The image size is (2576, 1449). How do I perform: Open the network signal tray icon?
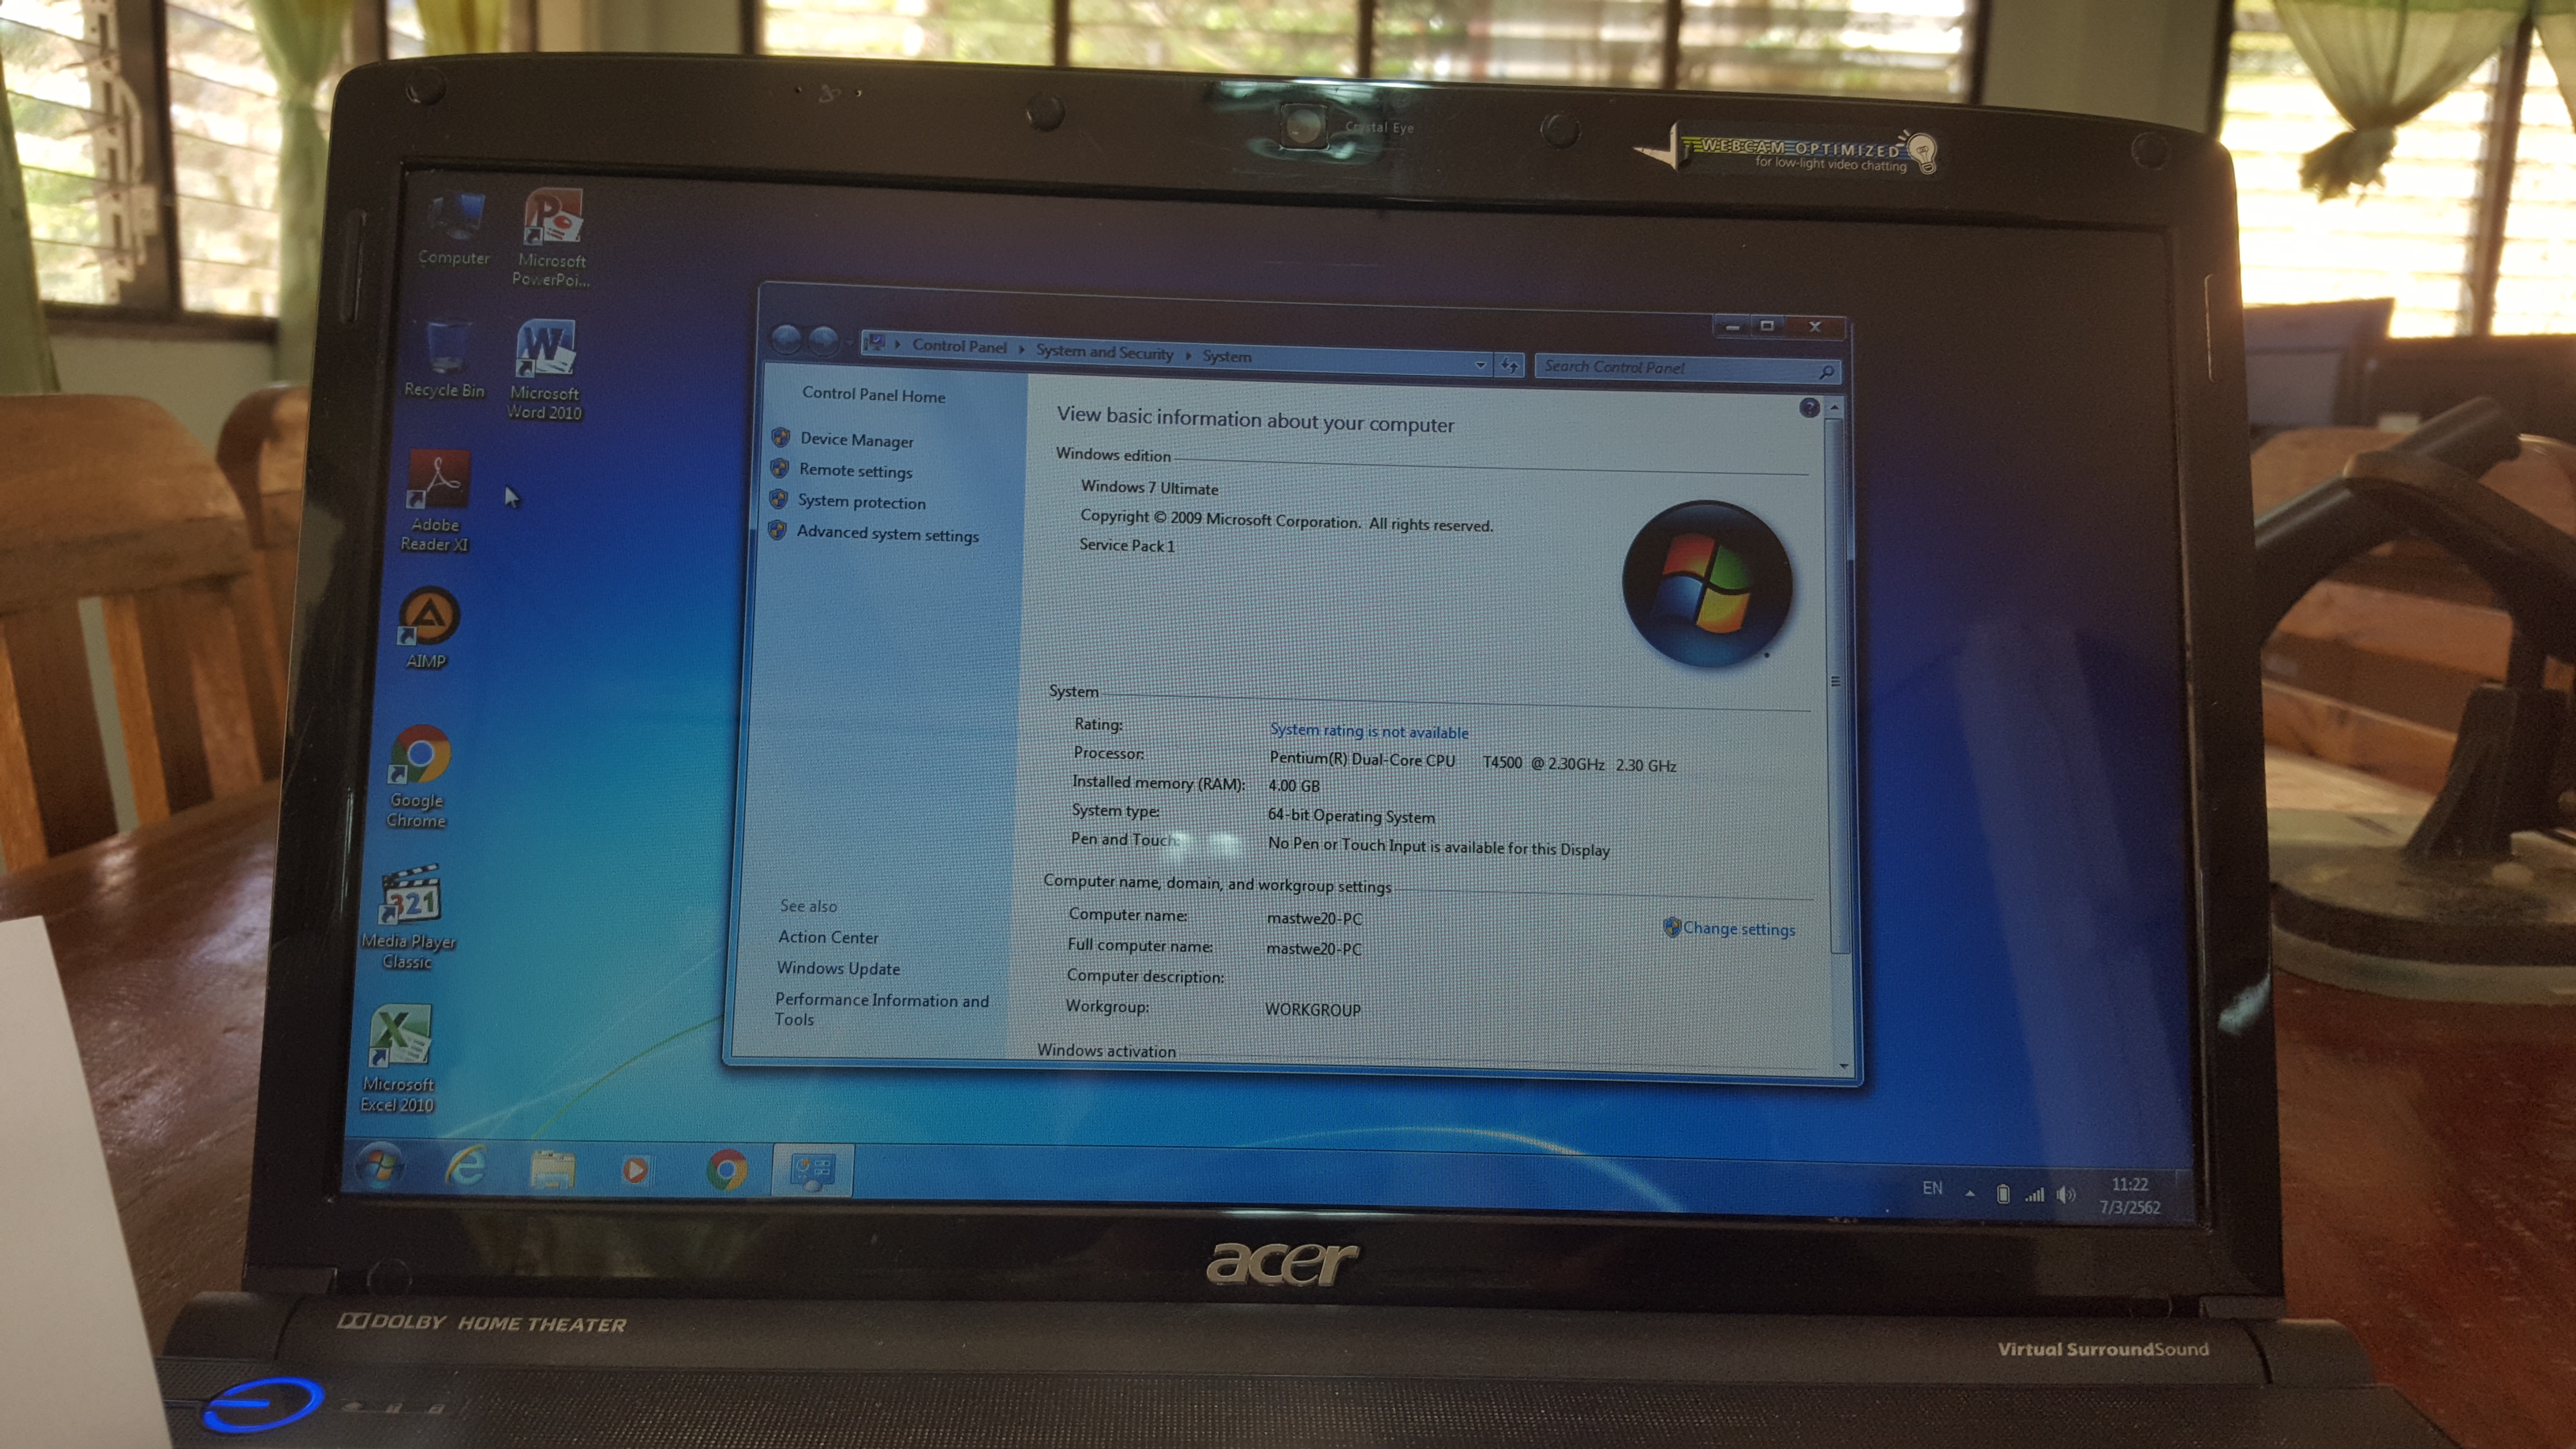pos(2034,1194)
